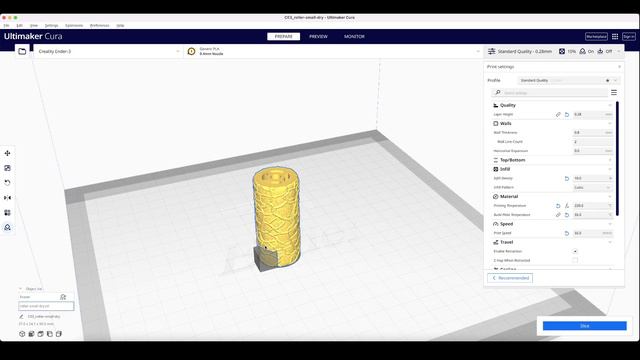
Task: Select the Move tool
Action: (x=7, y=153)
